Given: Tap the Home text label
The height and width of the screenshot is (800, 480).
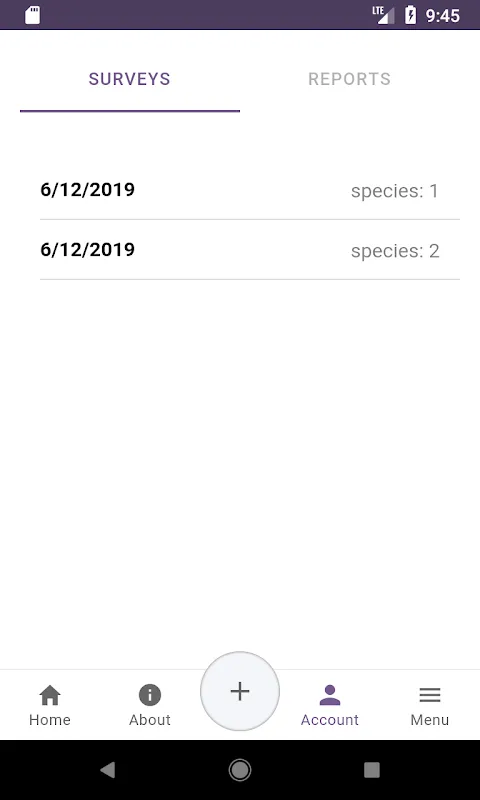Looking at the screenshot, I should [x=50, y=720].
